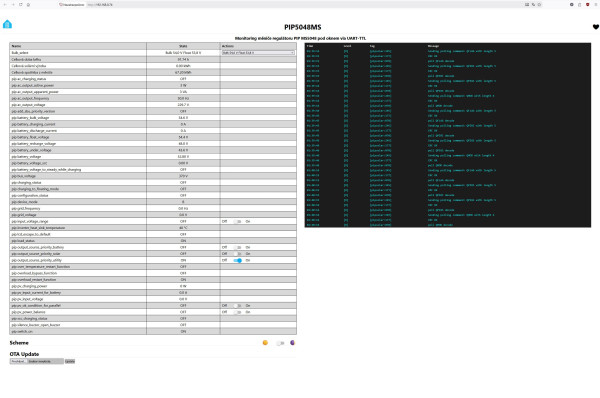600x398 pixels.
Task: Click the pip-scc_charging_status row
Action: (153, 318)
